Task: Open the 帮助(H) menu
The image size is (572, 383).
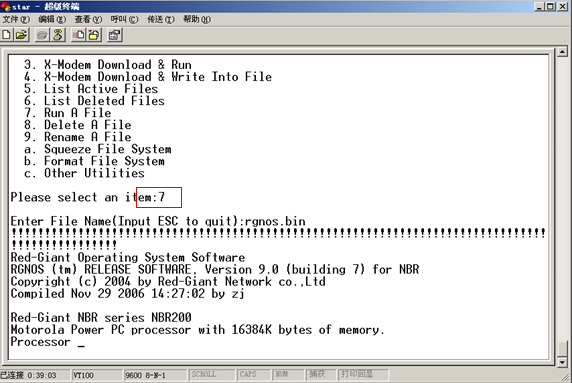Action: pos(197,19)
